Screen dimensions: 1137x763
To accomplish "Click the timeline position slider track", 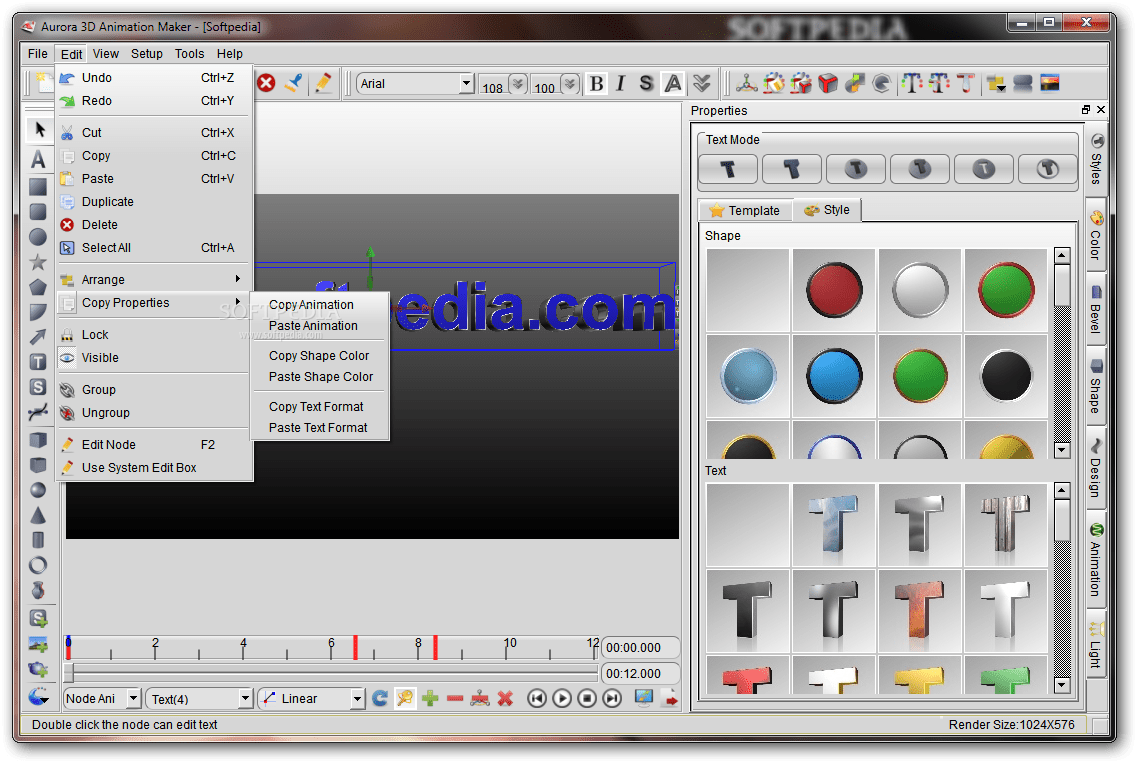I will (x=332, y=673).
